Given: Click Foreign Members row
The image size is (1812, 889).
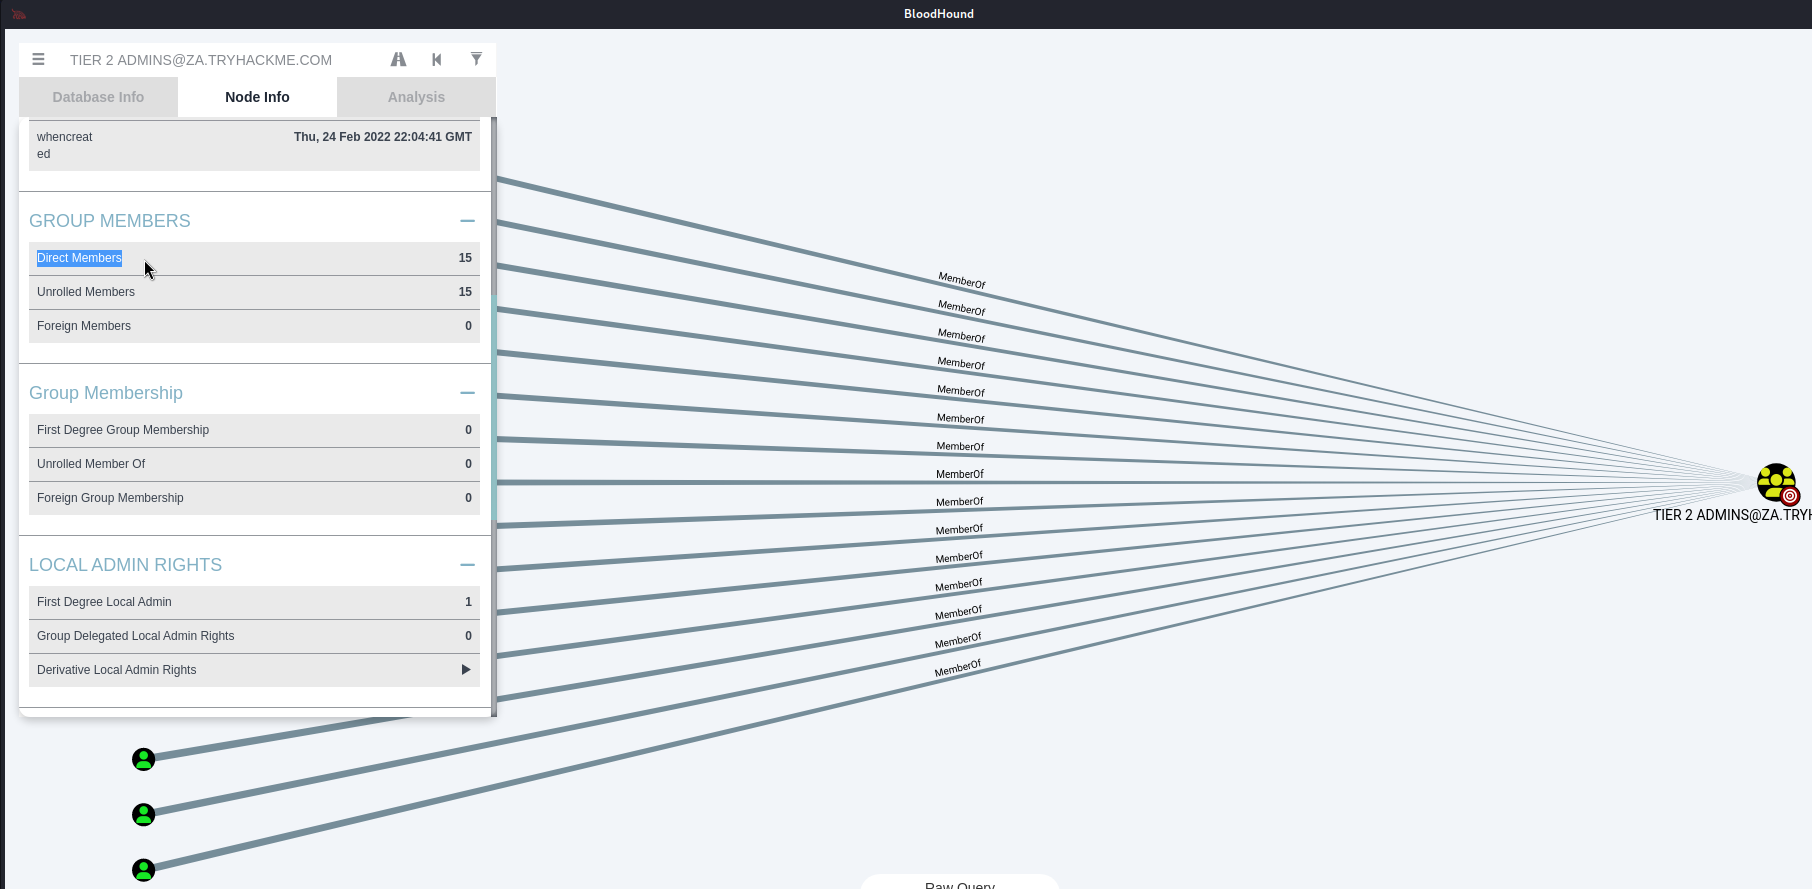Looking at the screenshot, I should point(254,326).
